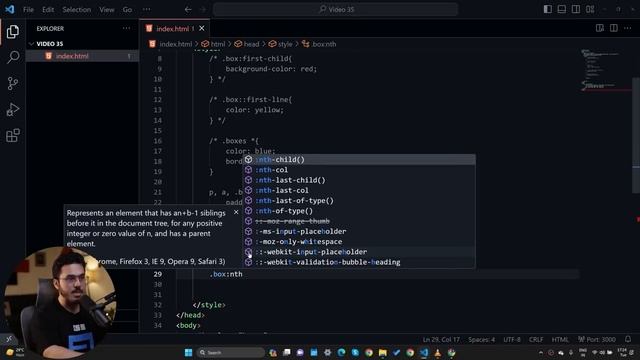Click Ln 29, Col 17 in status bar

pos(441,340)
